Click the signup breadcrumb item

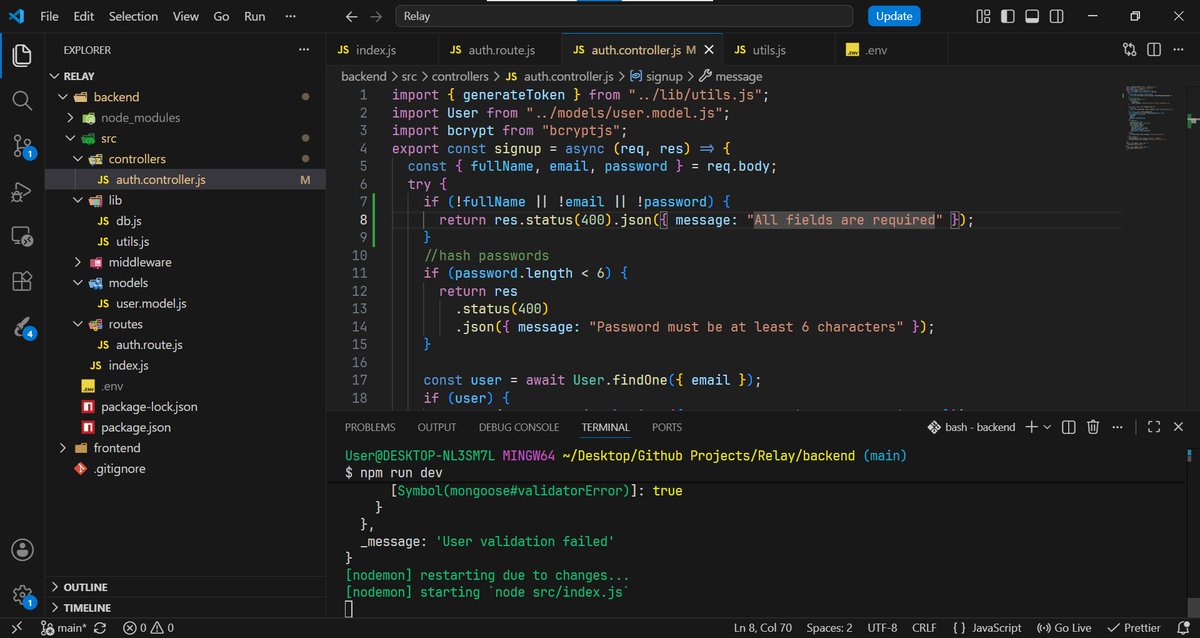click(x=656, y=76)
